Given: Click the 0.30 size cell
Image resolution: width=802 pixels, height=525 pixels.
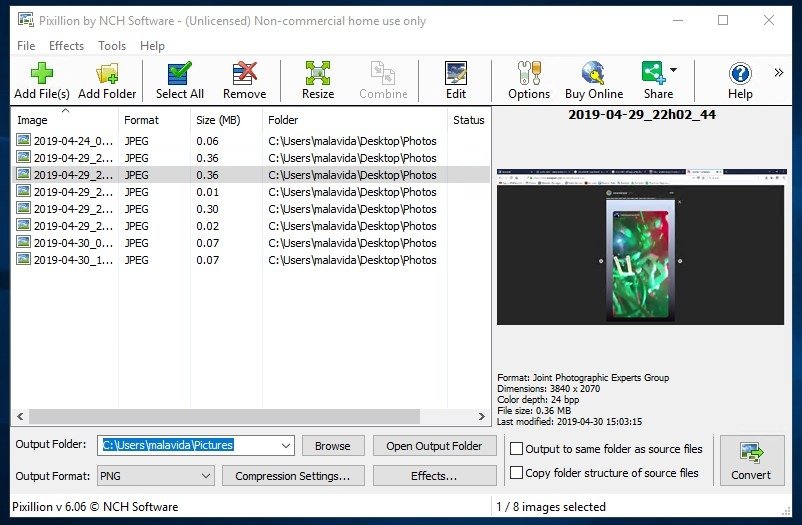Looking at the screenshot, I should click(207, 209).
